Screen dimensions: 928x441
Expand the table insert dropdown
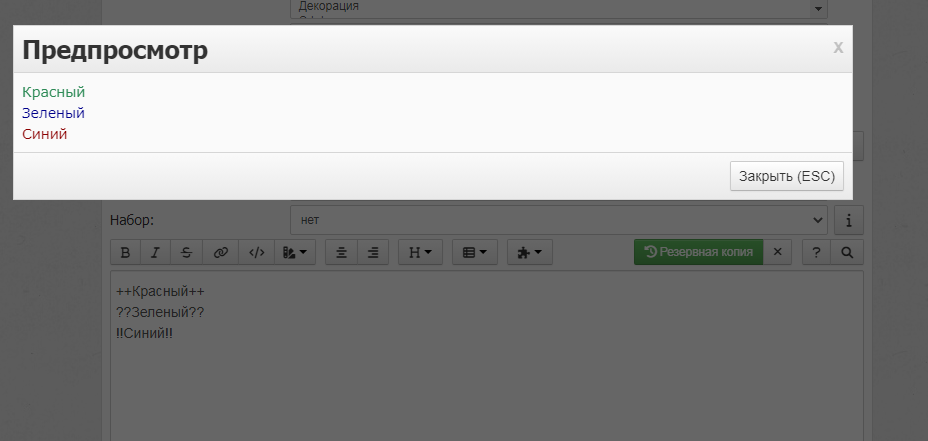pos(475,252)
